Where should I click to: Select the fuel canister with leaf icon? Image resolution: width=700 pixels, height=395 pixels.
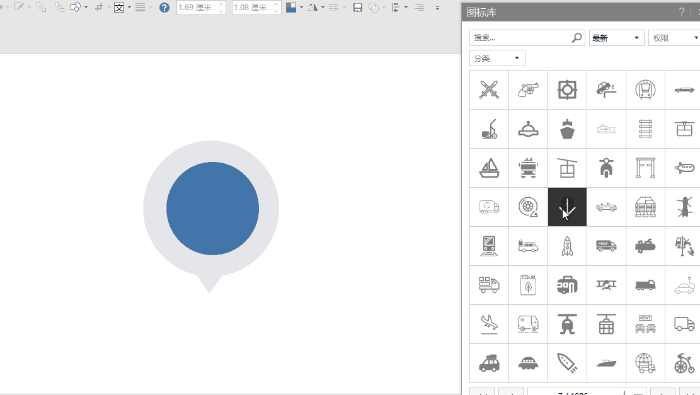pyautogui.click(x=528, y=285)
